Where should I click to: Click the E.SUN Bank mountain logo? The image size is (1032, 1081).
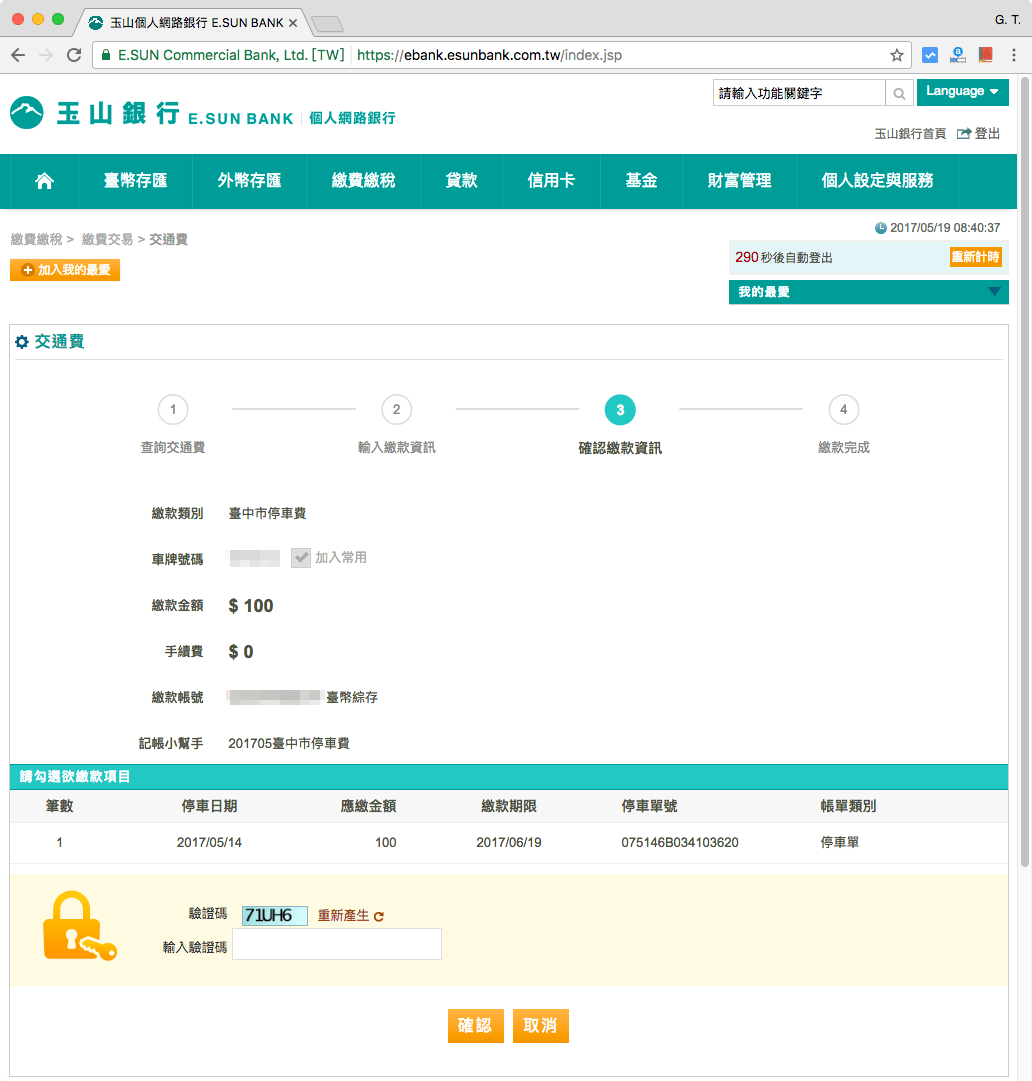27,113
